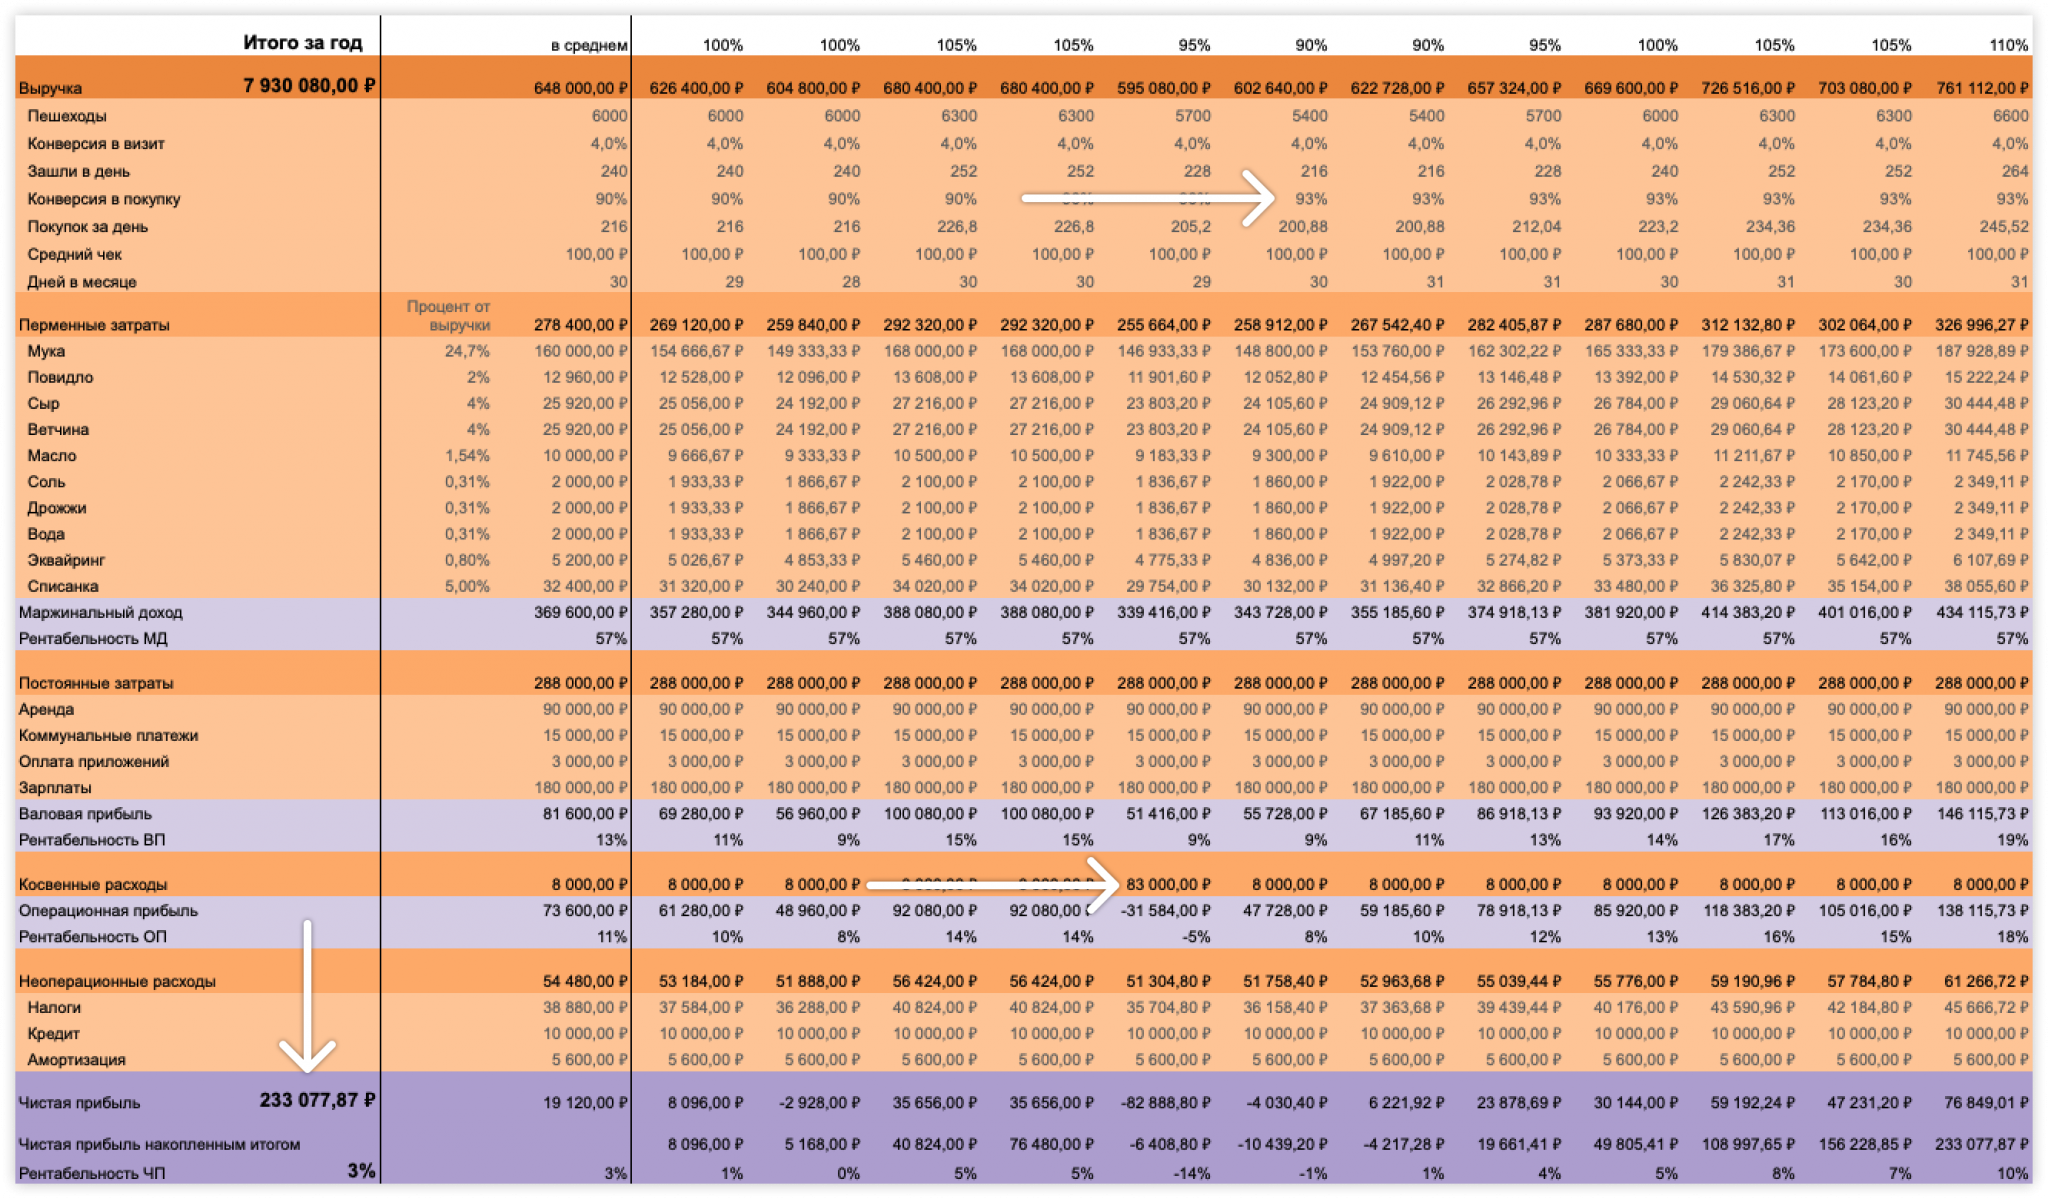Image resolution: width=2048 pixels, height=1199 pixels.
Task: Click the 'Выручка' row label
Action: (x=50, y=88)
